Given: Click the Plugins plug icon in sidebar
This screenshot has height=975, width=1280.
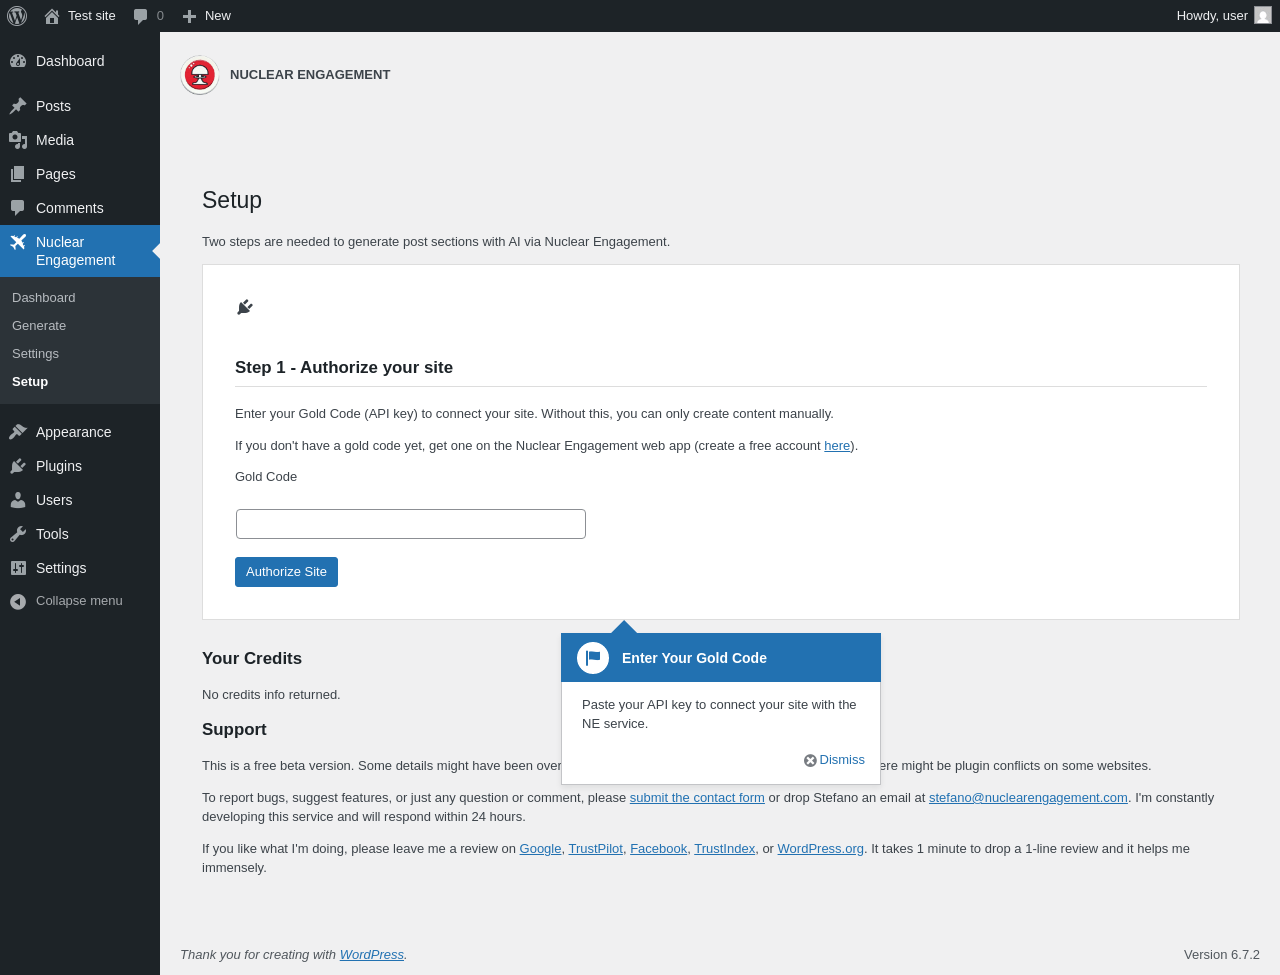Looking at the screenshot, I should [18, 466].
